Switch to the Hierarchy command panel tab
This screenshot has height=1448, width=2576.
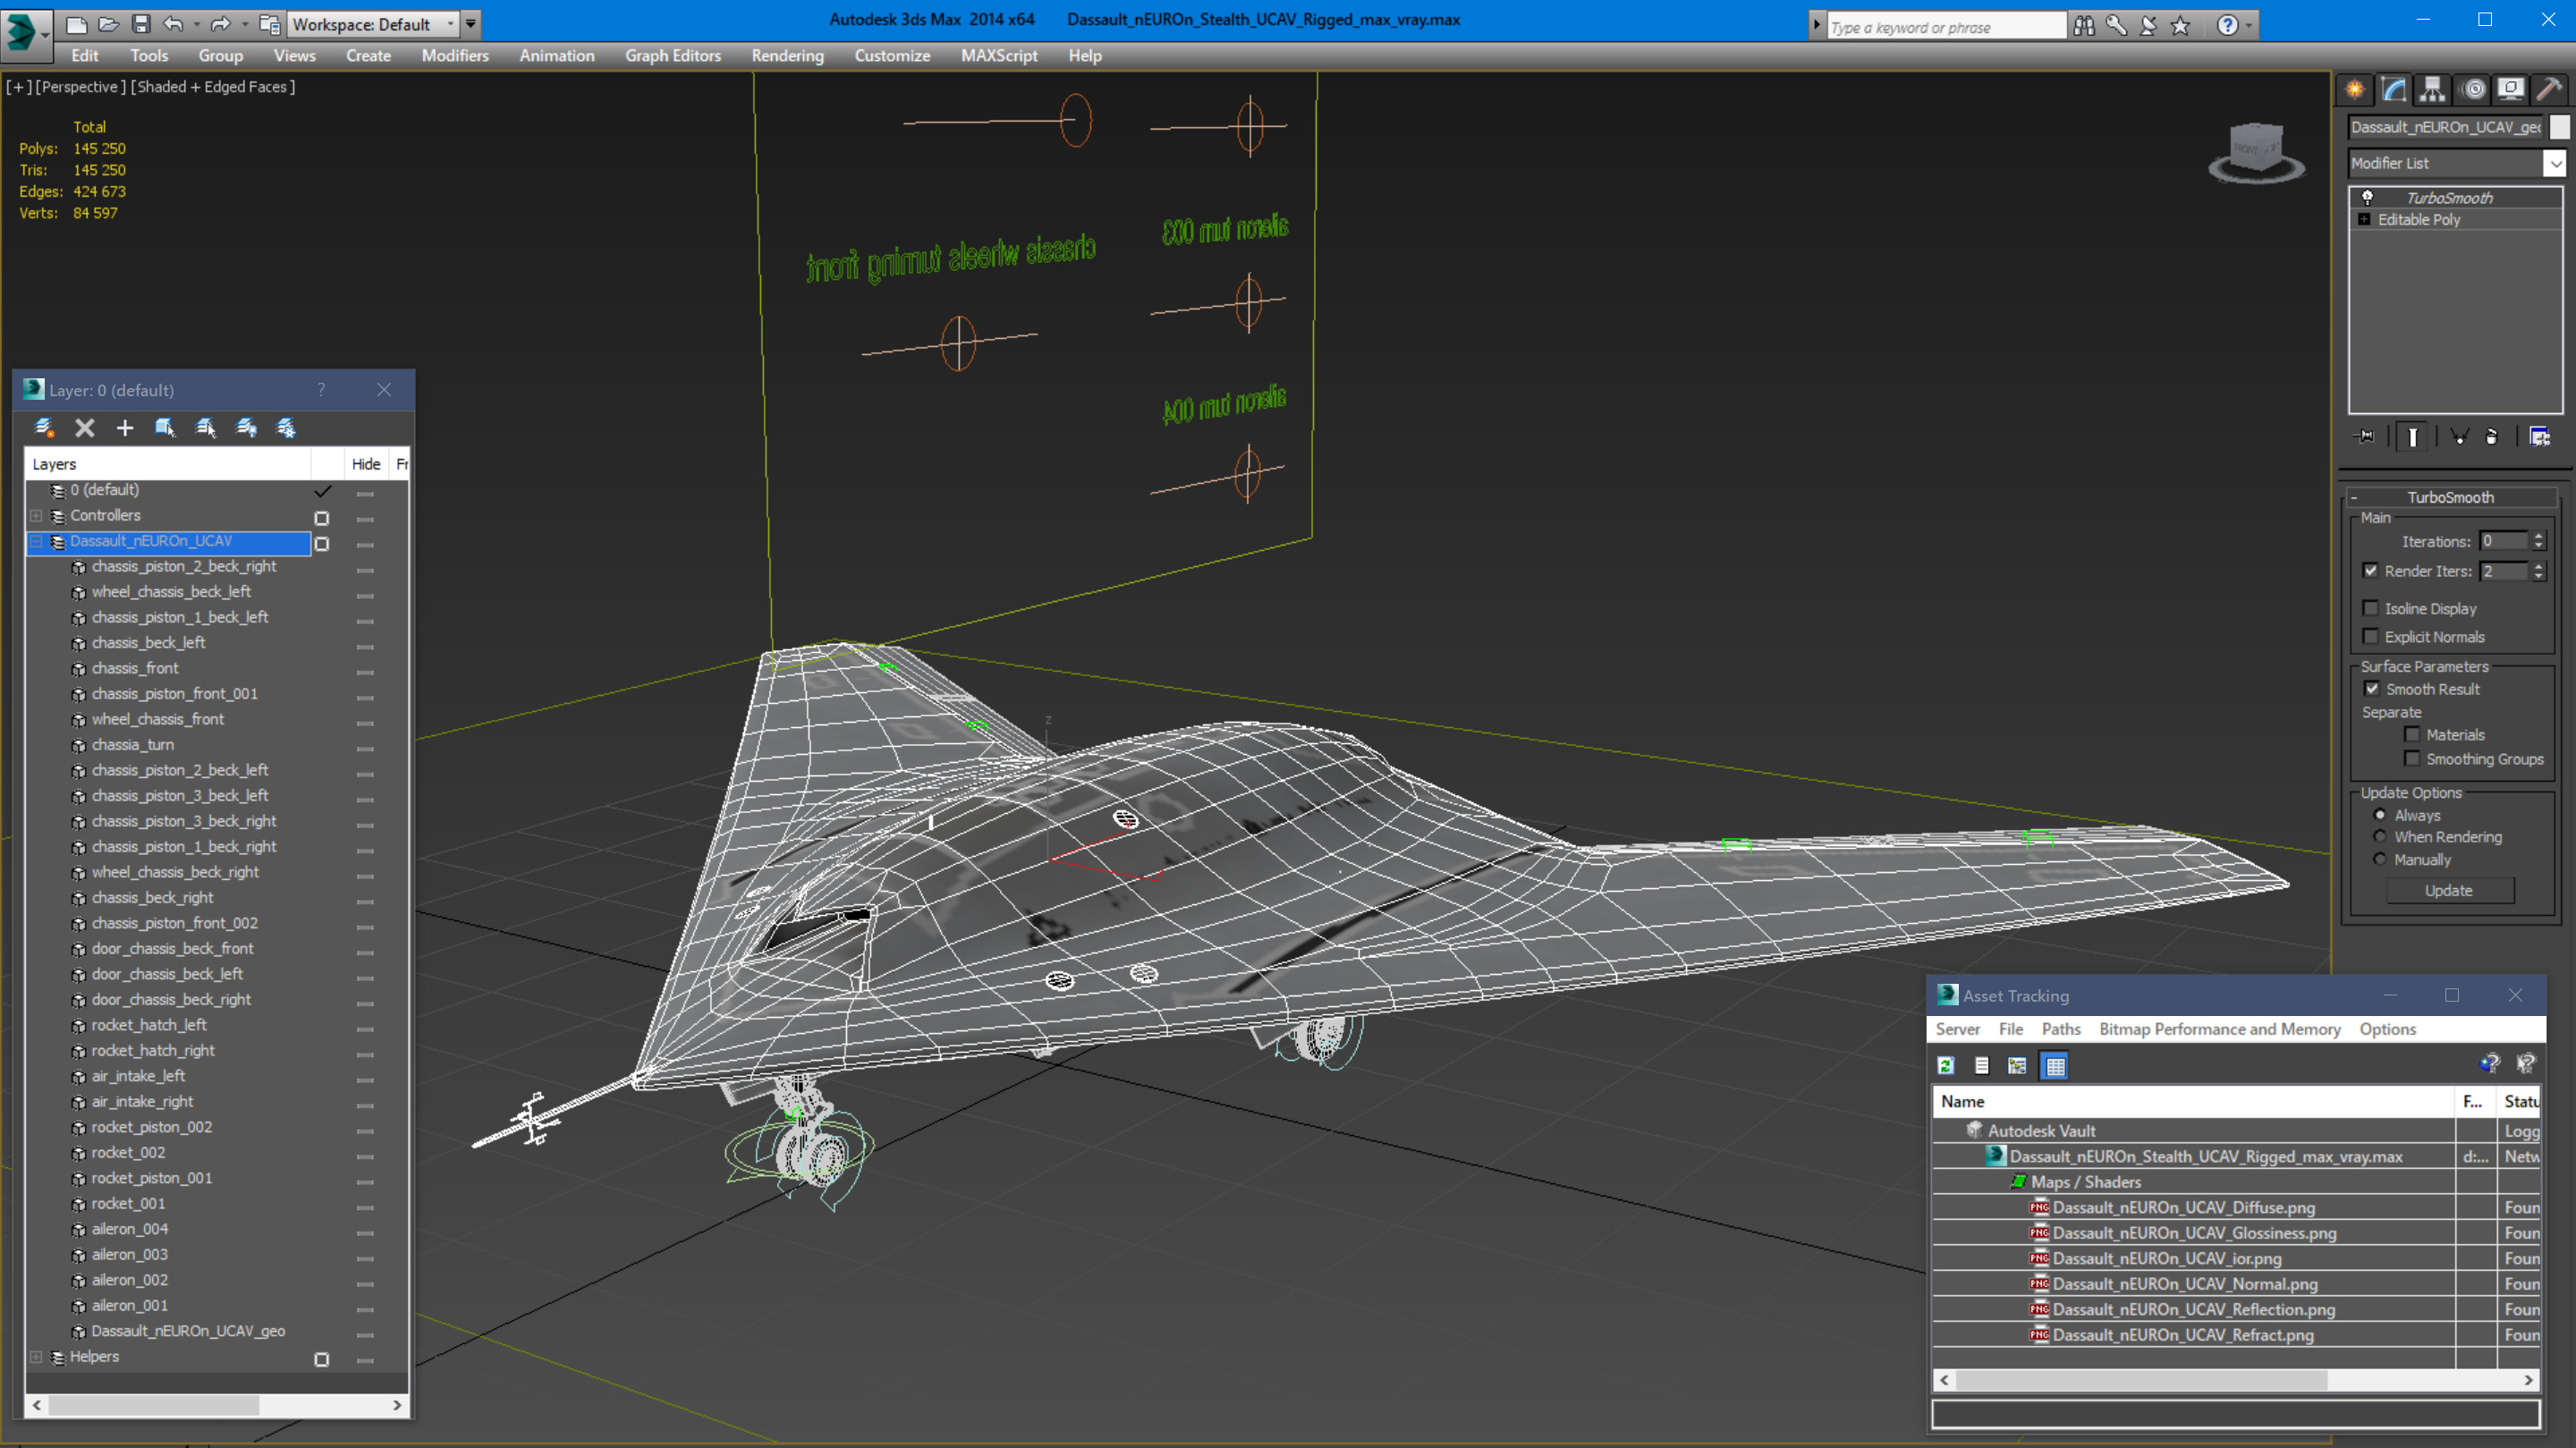click(x=2432, y=90)
